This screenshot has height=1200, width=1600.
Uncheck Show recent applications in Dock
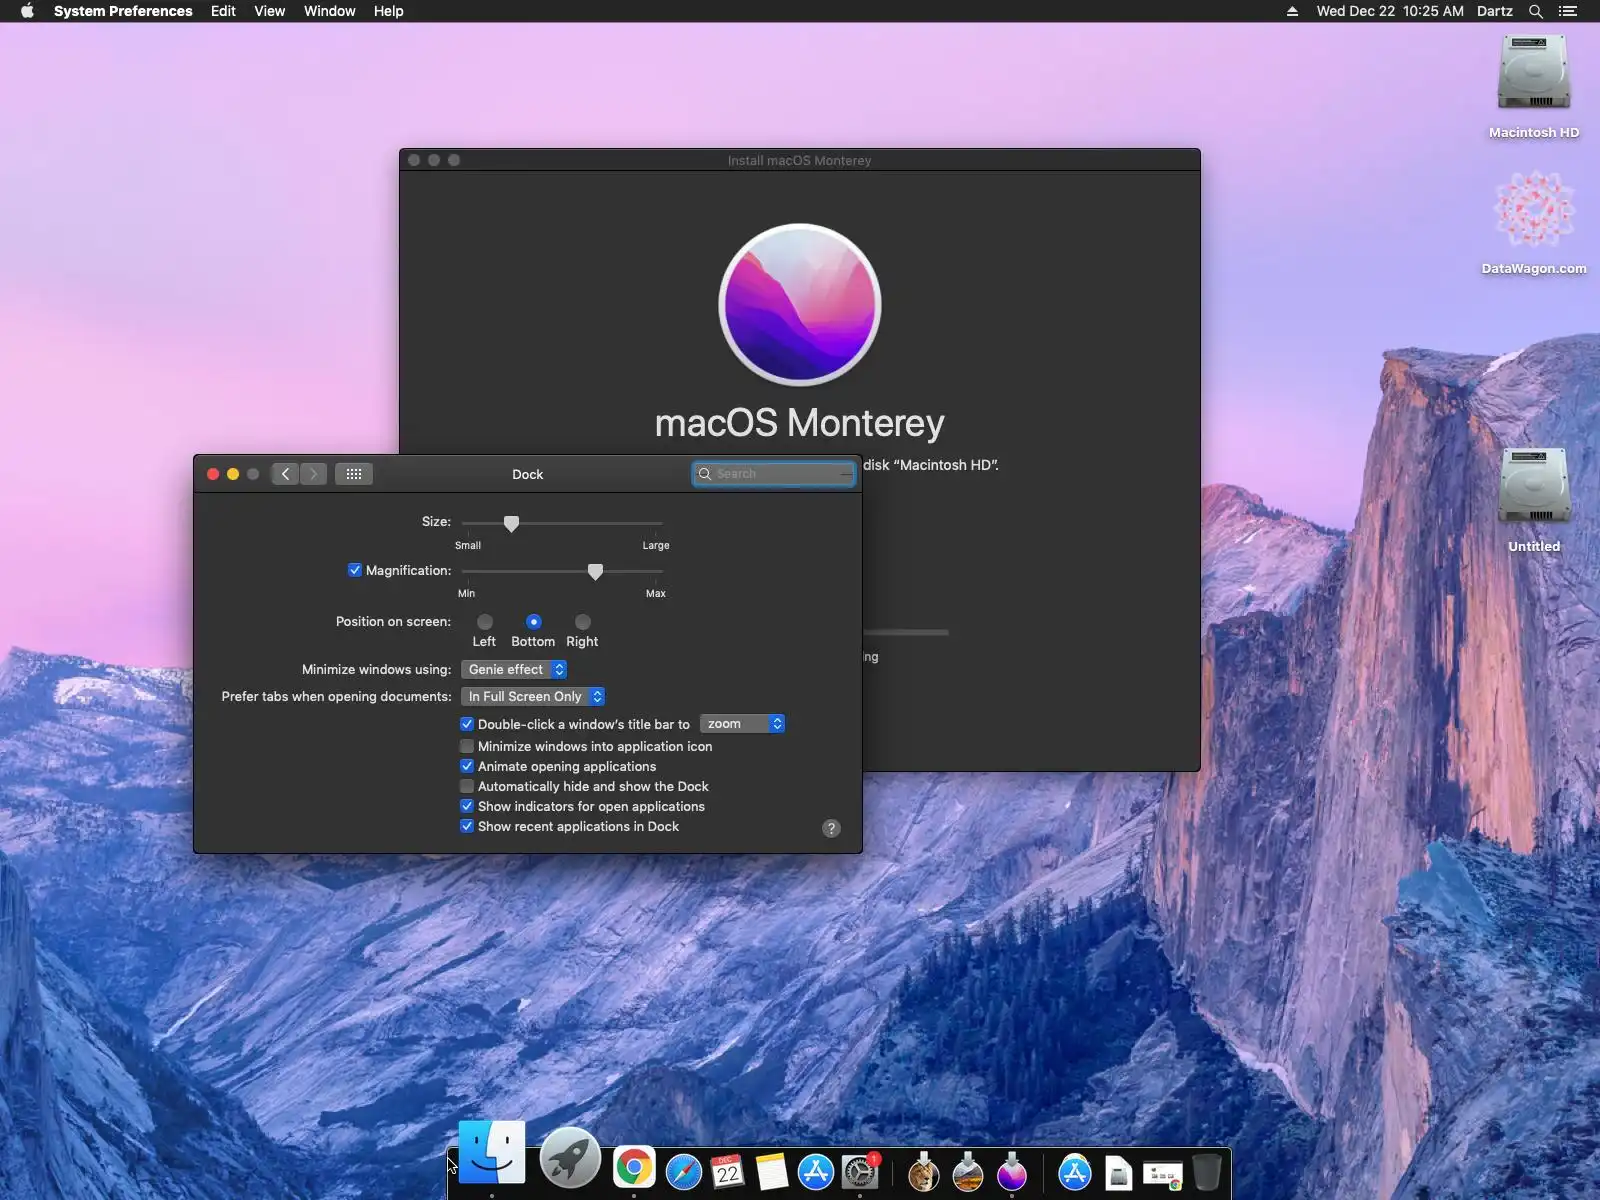pos(467,826)
